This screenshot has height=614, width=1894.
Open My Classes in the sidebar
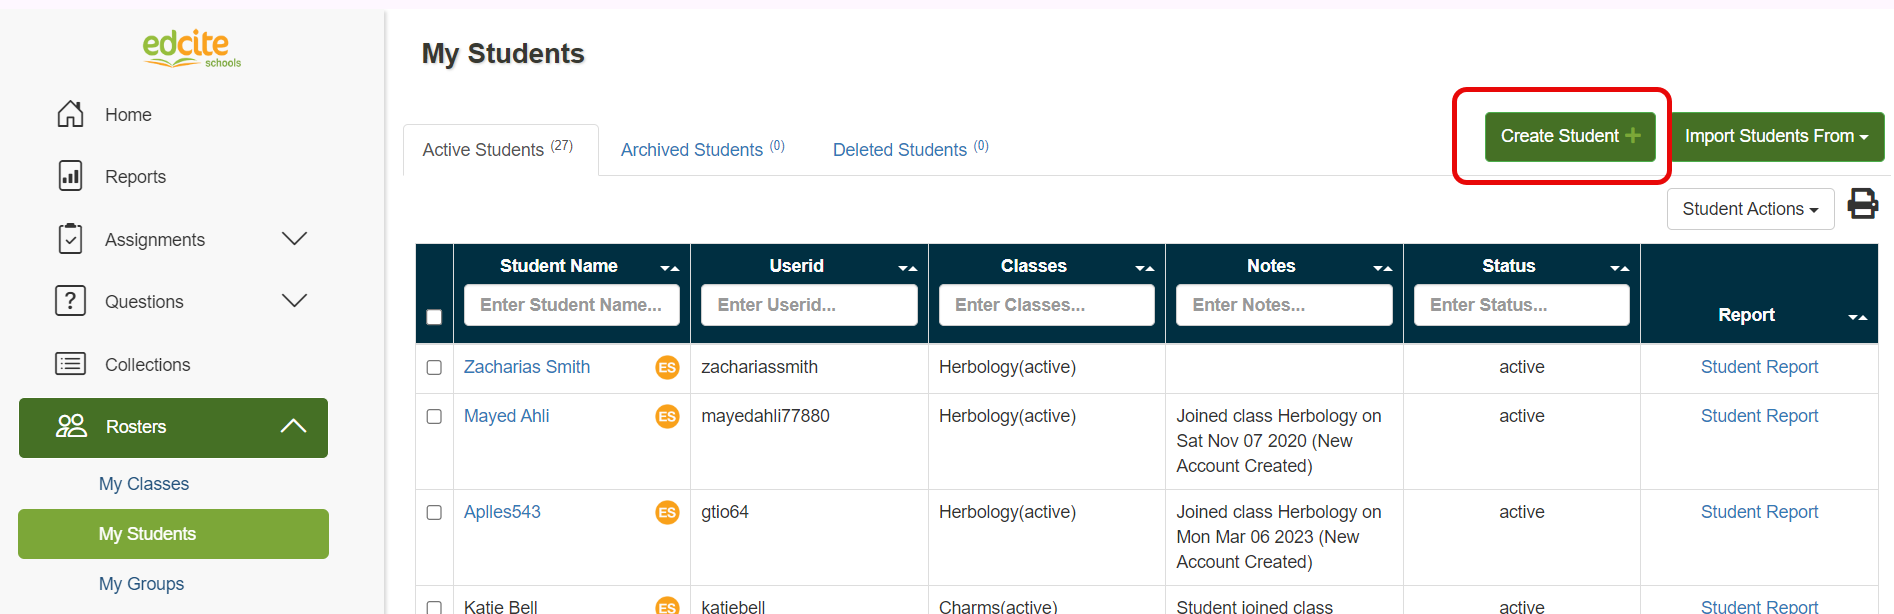144,484
